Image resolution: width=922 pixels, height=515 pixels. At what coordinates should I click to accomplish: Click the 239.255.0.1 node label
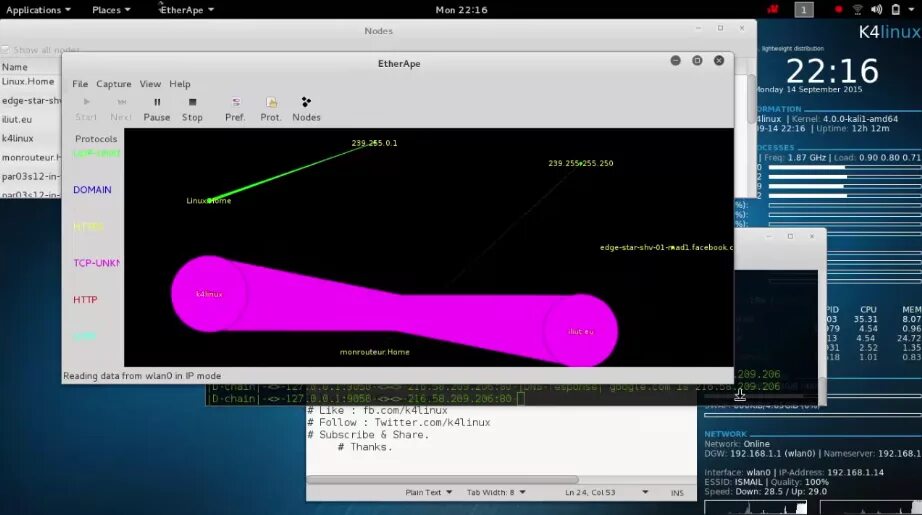[375, 143]
